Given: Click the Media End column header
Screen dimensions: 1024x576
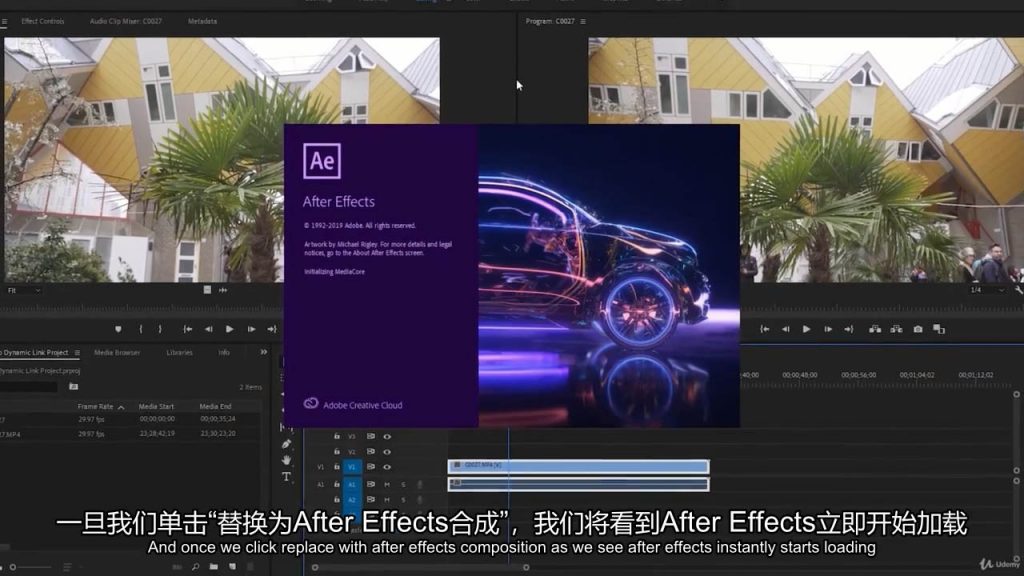Looking at the screenshot, I should click(x=216, y=407).
